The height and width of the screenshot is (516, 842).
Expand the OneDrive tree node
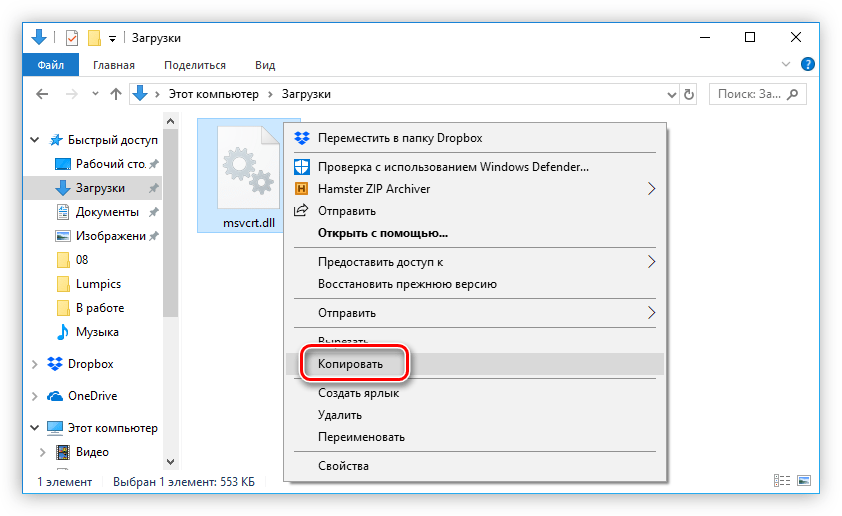click(36, 396)
